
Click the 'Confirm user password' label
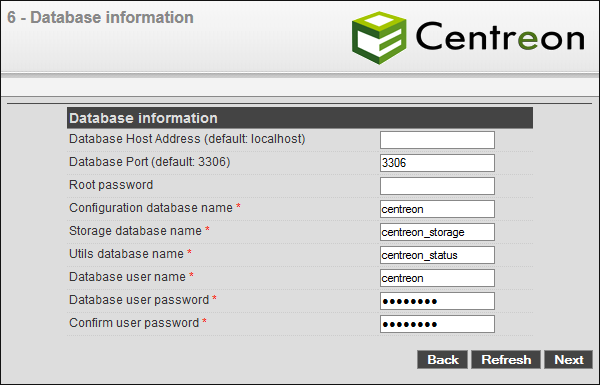[x=134, y=323]
